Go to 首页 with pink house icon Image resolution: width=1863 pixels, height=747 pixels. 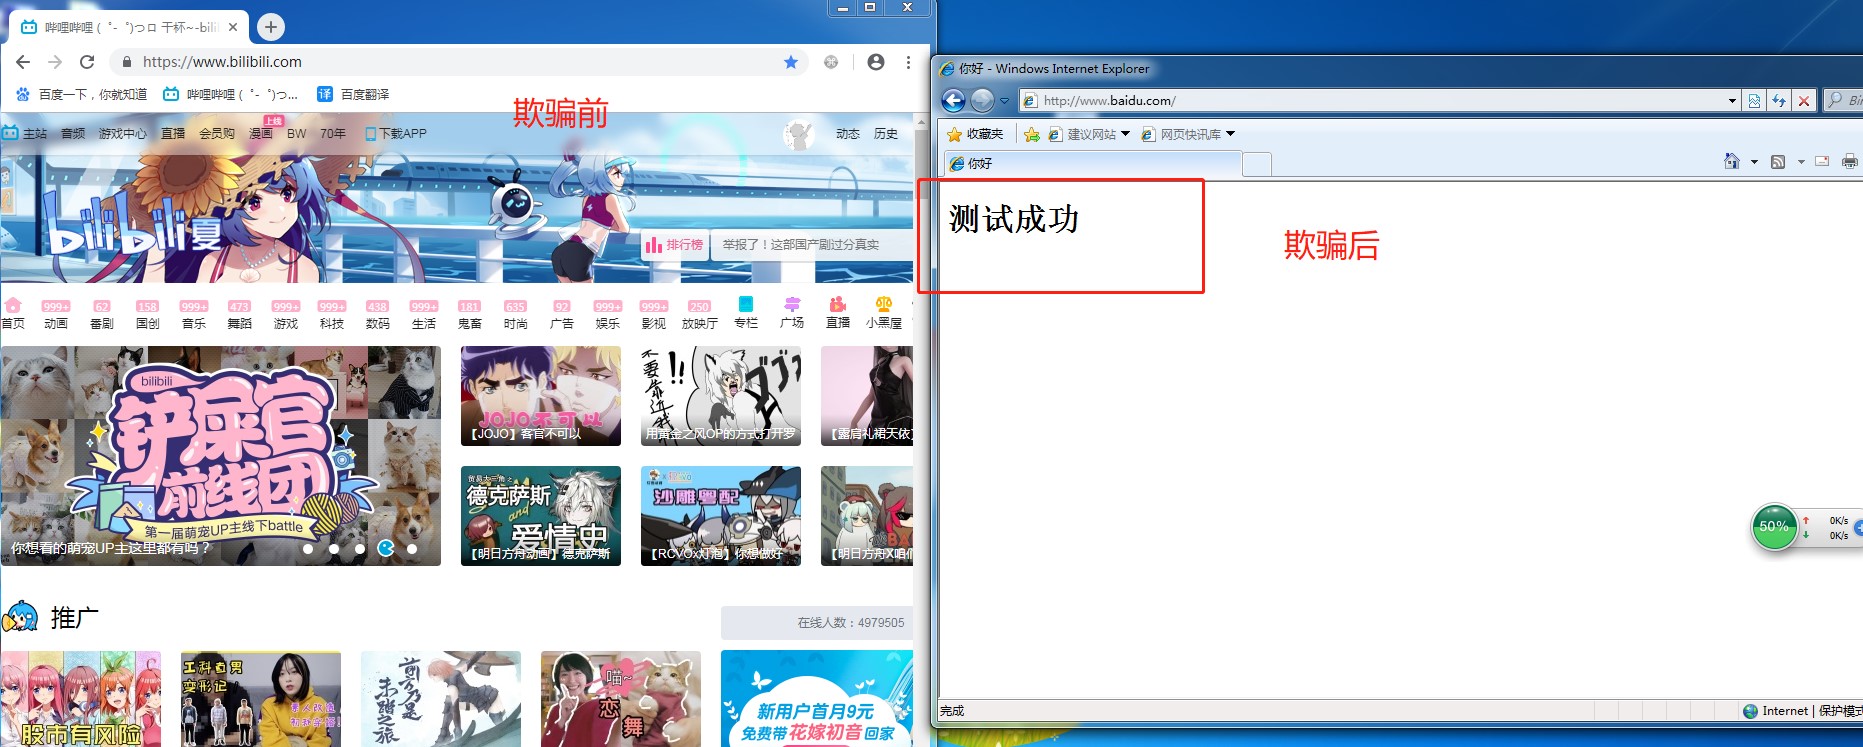pyautogui.click(x=13, y=313)
